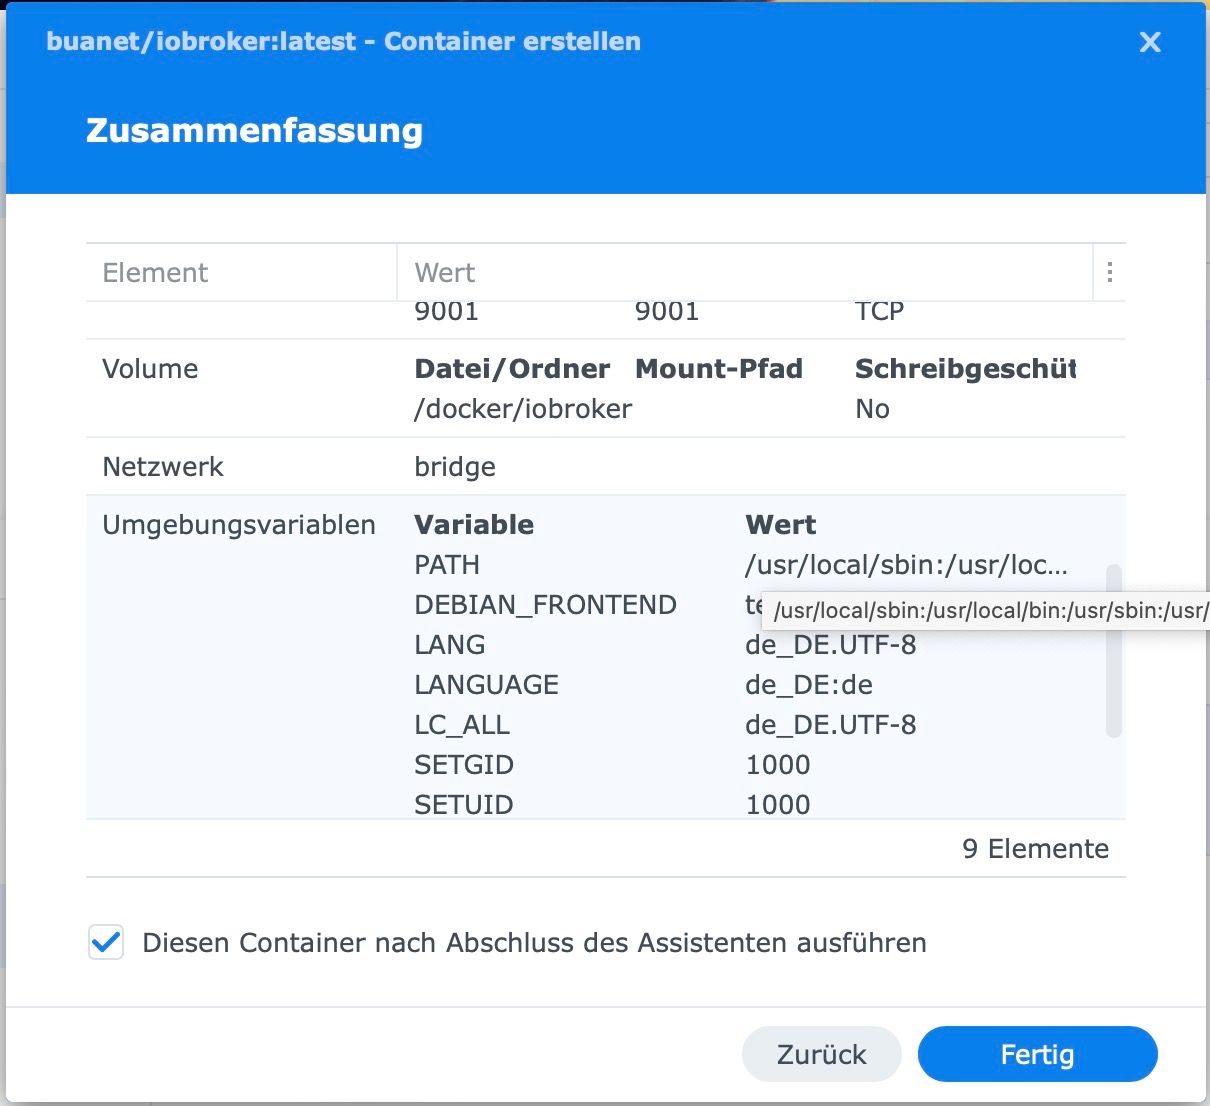The width and height of the screenshot is (1210, 1106).
Task: Click the DEBIAN_FRONTEND variable name
Action: pos(545,605)
